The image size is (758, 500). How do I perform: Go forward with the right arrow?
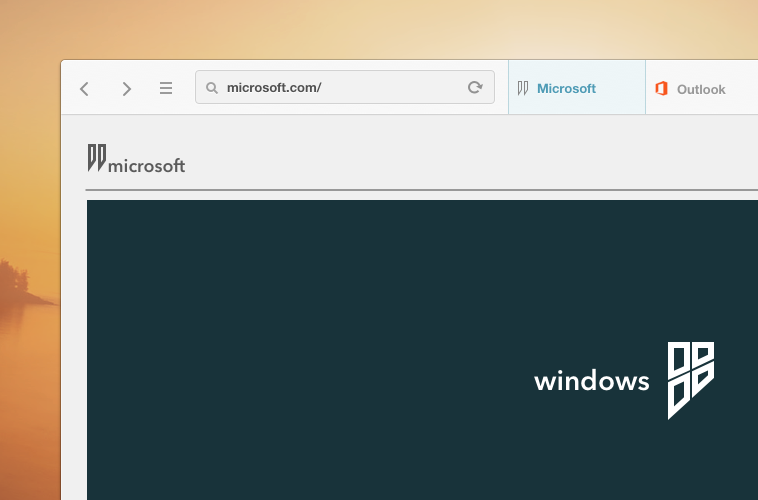coord(127,89)
